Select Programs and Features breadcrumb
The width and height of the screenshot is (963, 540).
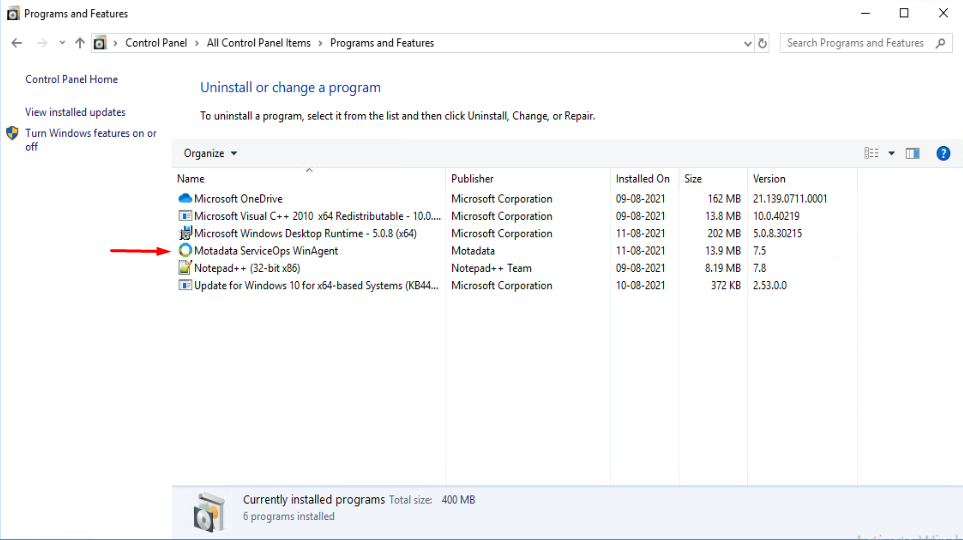pos(382,43)
